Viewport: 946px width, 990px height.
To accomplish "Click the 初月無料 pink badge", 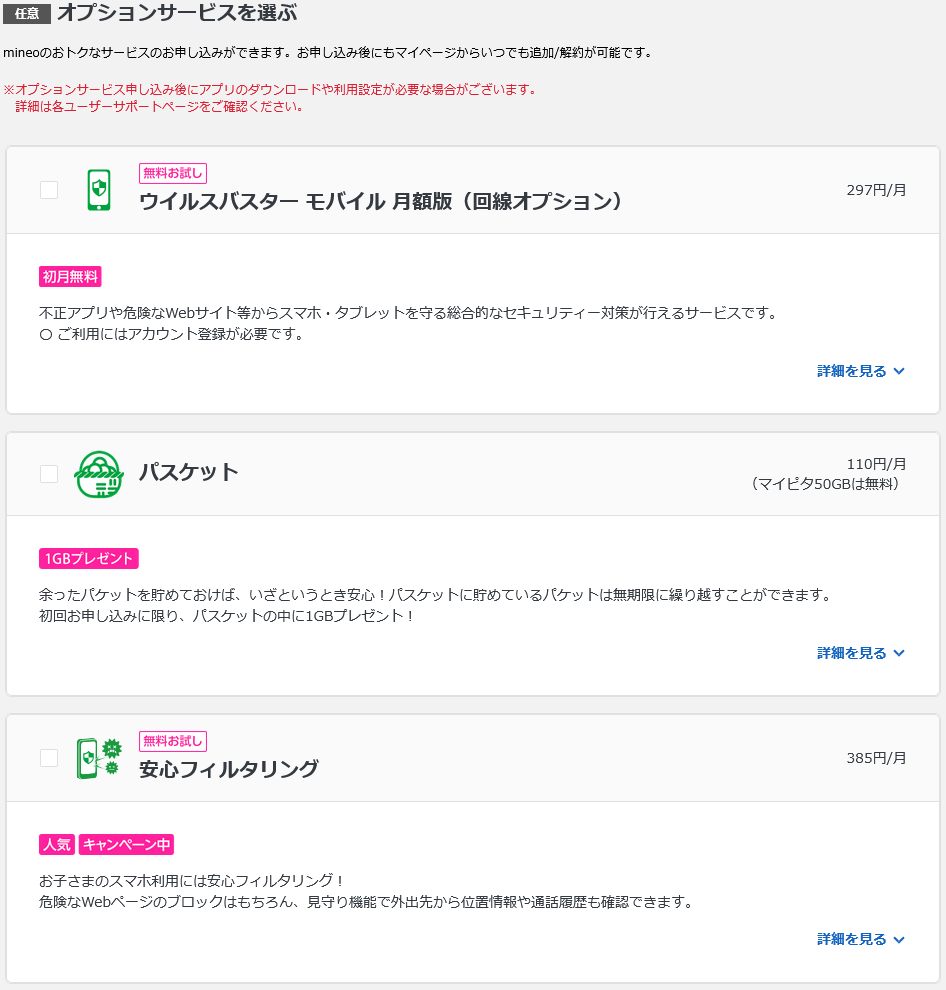I will tap(69, 276).
